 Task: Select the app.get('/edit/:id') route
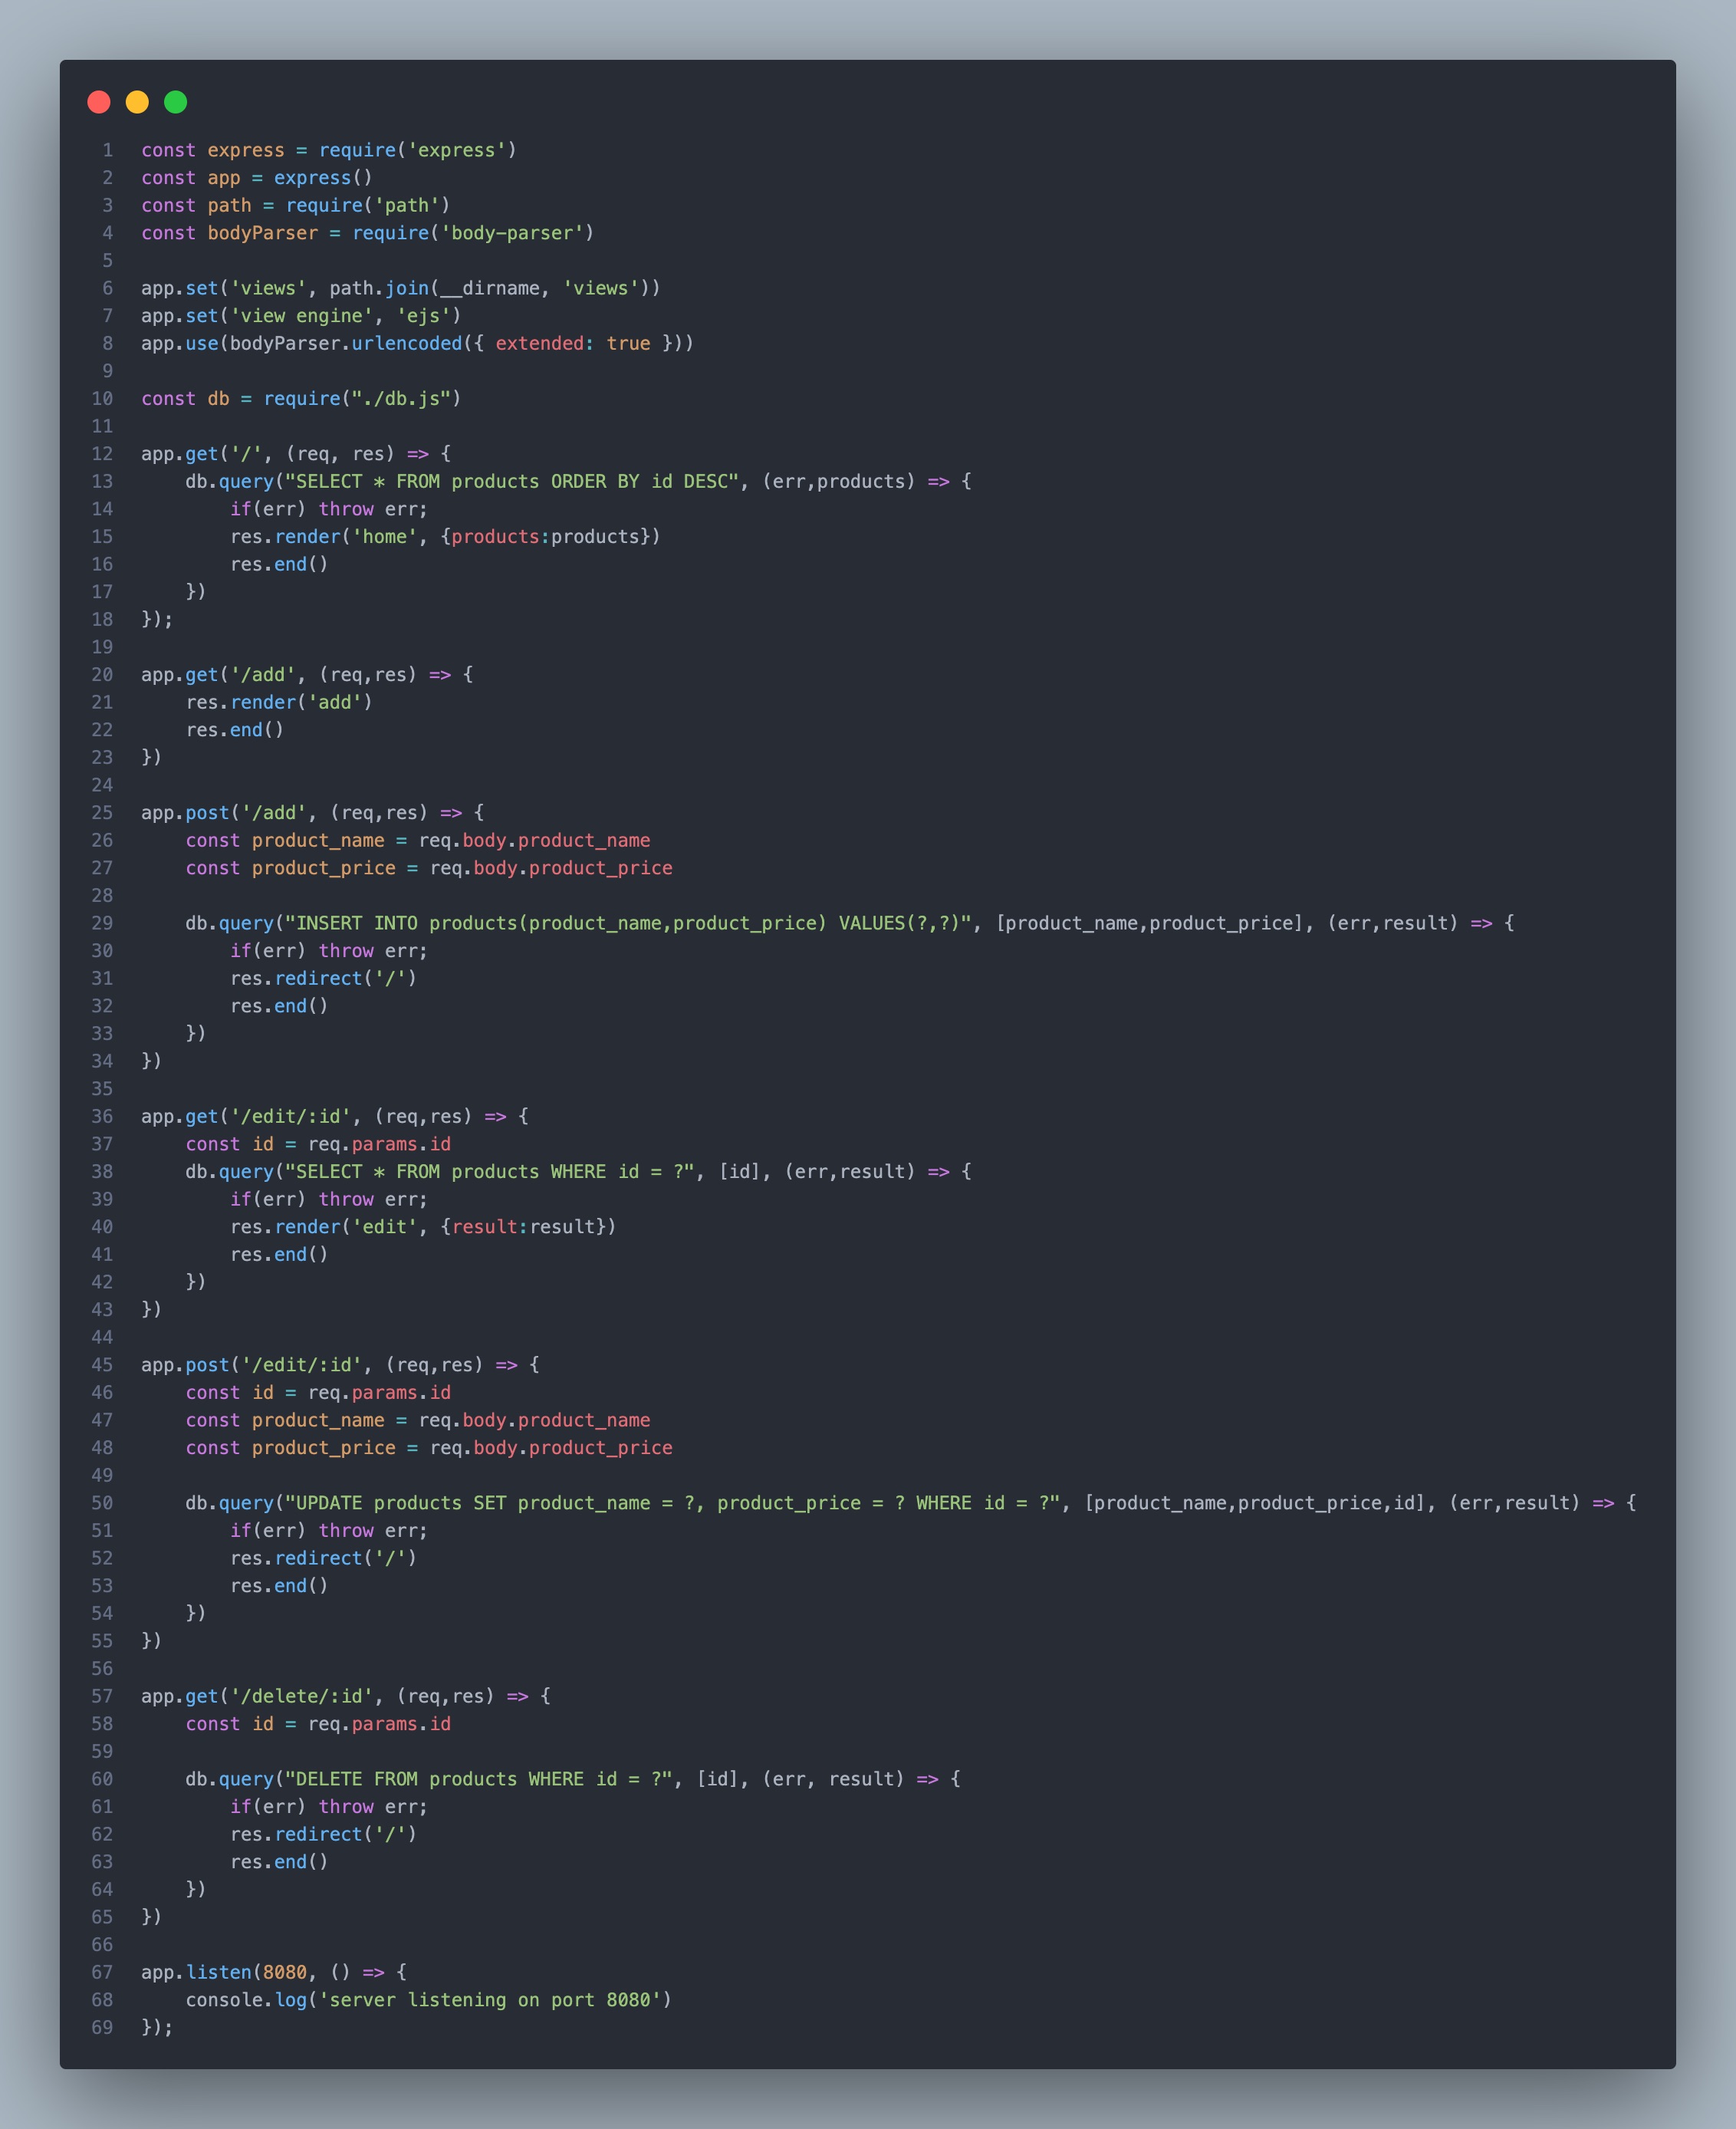click(330, 1116)
